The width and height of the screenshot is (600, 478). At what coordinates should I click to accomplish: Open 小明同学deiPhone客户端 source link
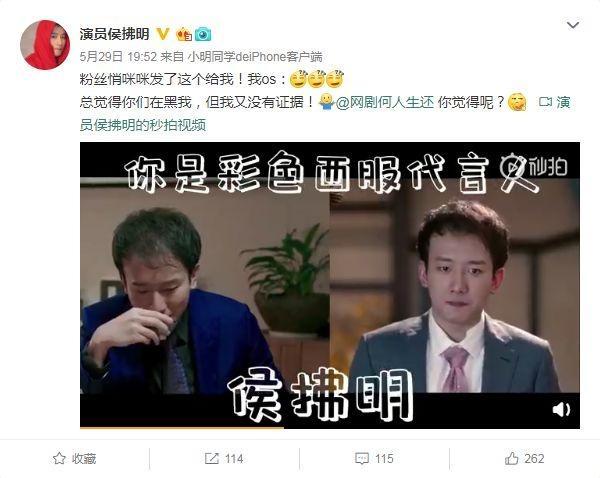click(x=255, y=57)
